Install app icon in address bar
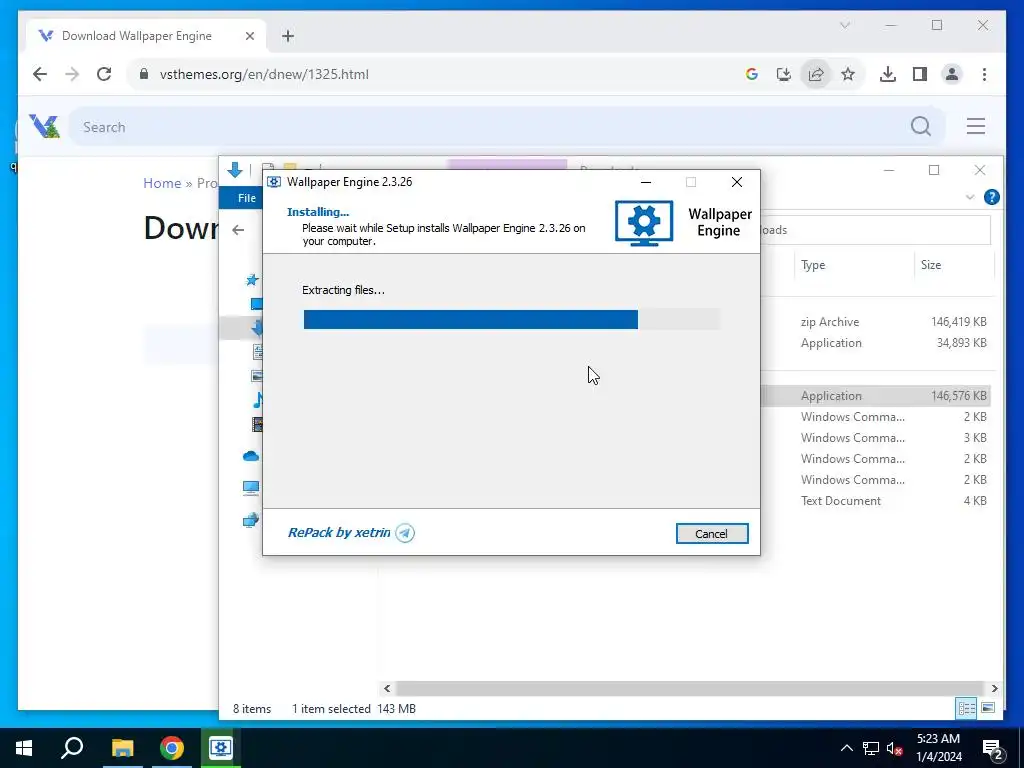1024x768 pixels. 784,74
